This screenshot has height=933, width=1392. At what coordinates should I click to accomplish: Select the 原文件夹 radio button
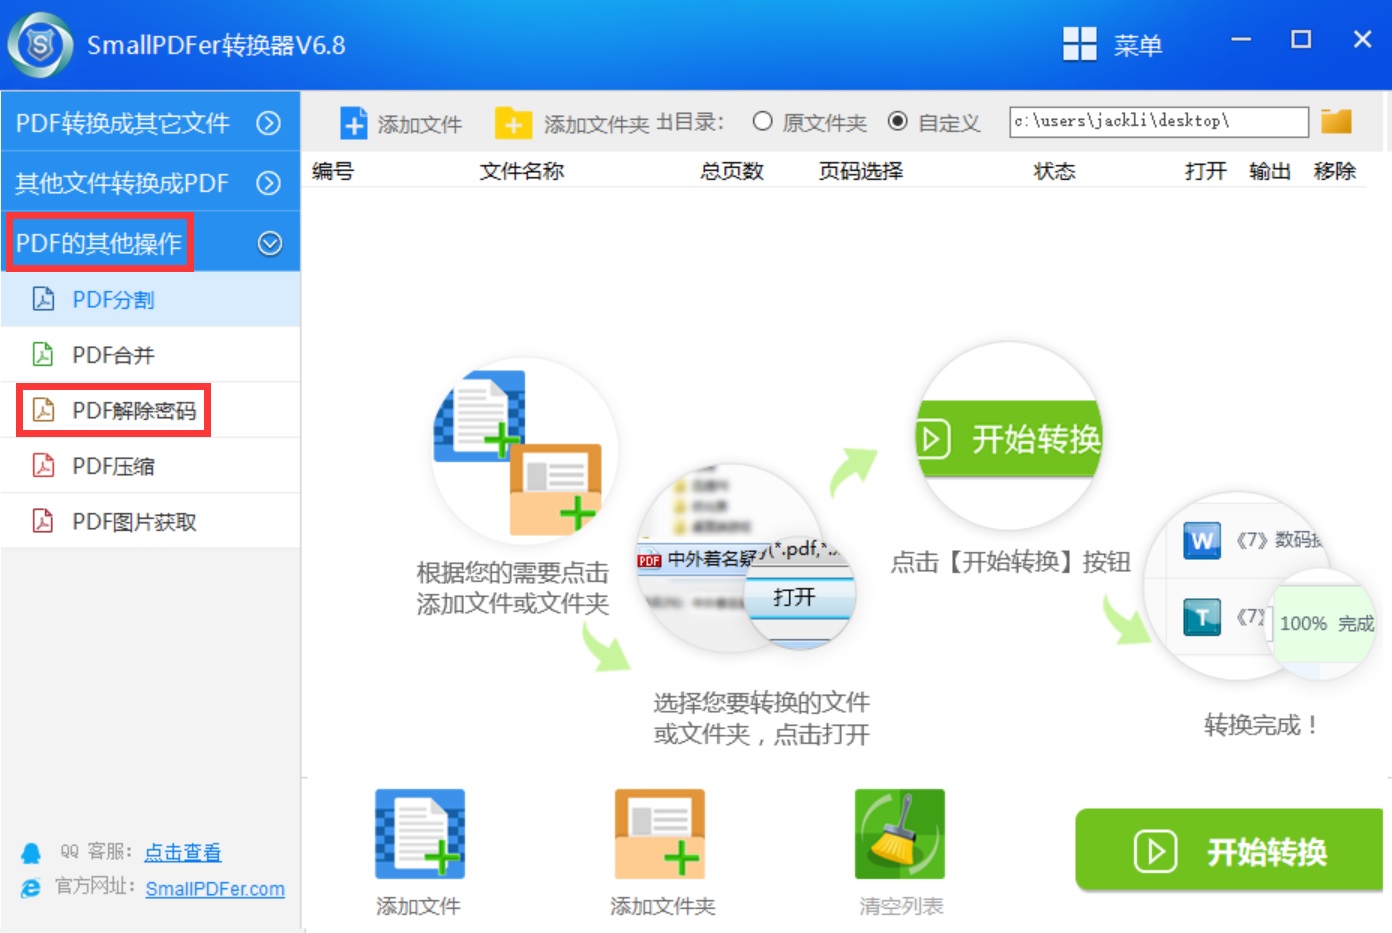pyautogui.click(x=762, y=121)
